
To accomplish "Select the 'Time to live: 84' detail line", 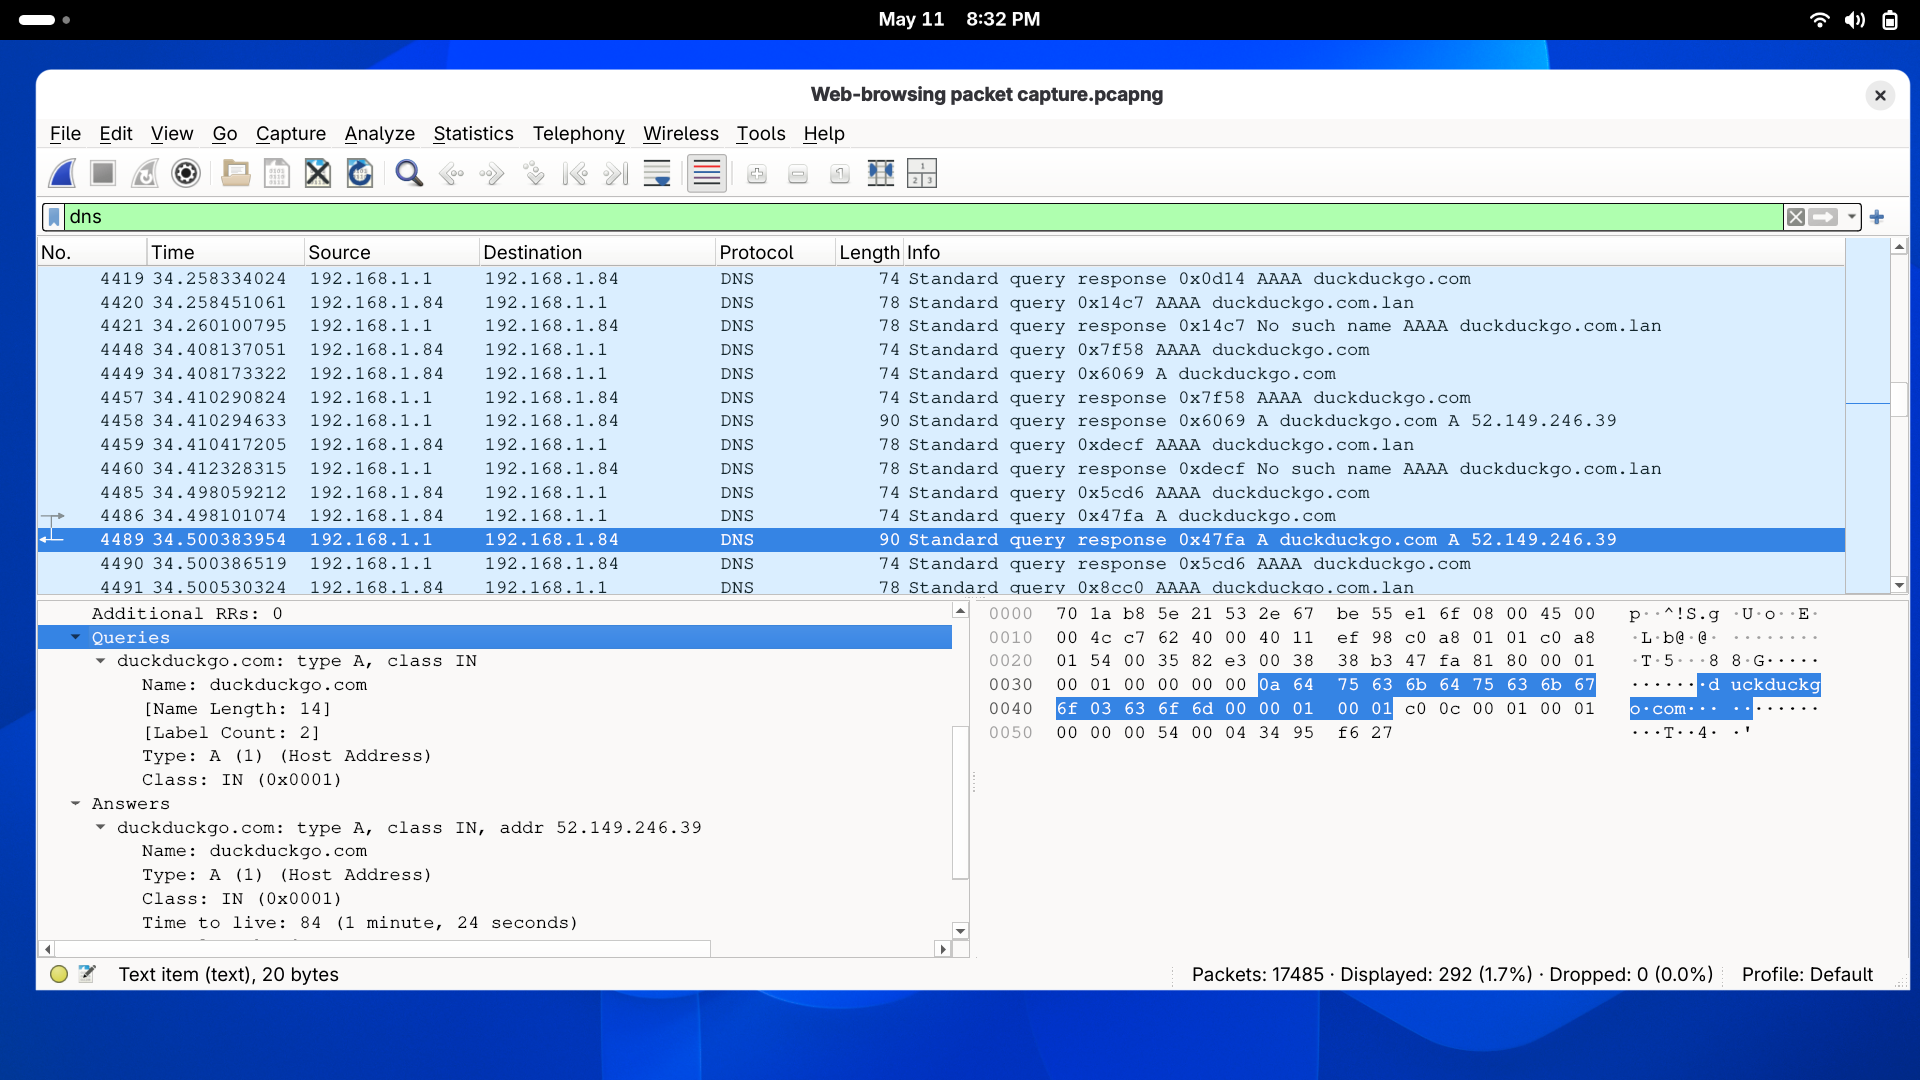I will click(x=359, y=923).
